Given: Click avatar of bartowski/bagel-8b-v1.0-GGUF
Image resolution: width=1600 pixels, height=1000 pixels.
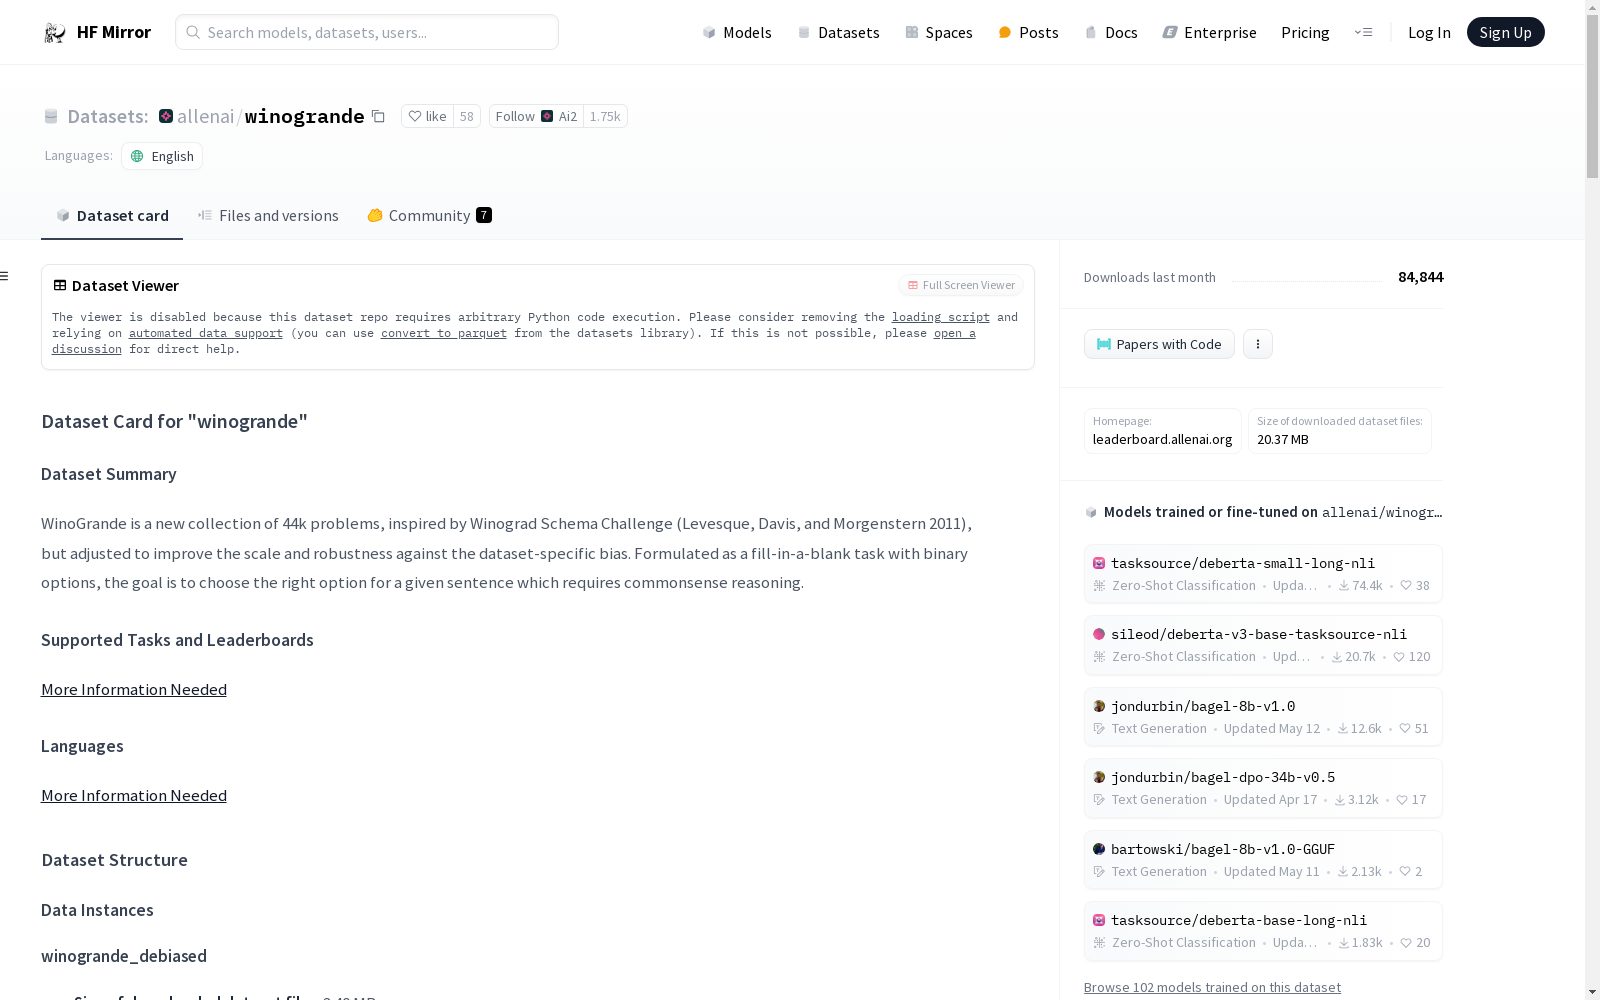Looking at the screenshot, I should pos(1099,849).
